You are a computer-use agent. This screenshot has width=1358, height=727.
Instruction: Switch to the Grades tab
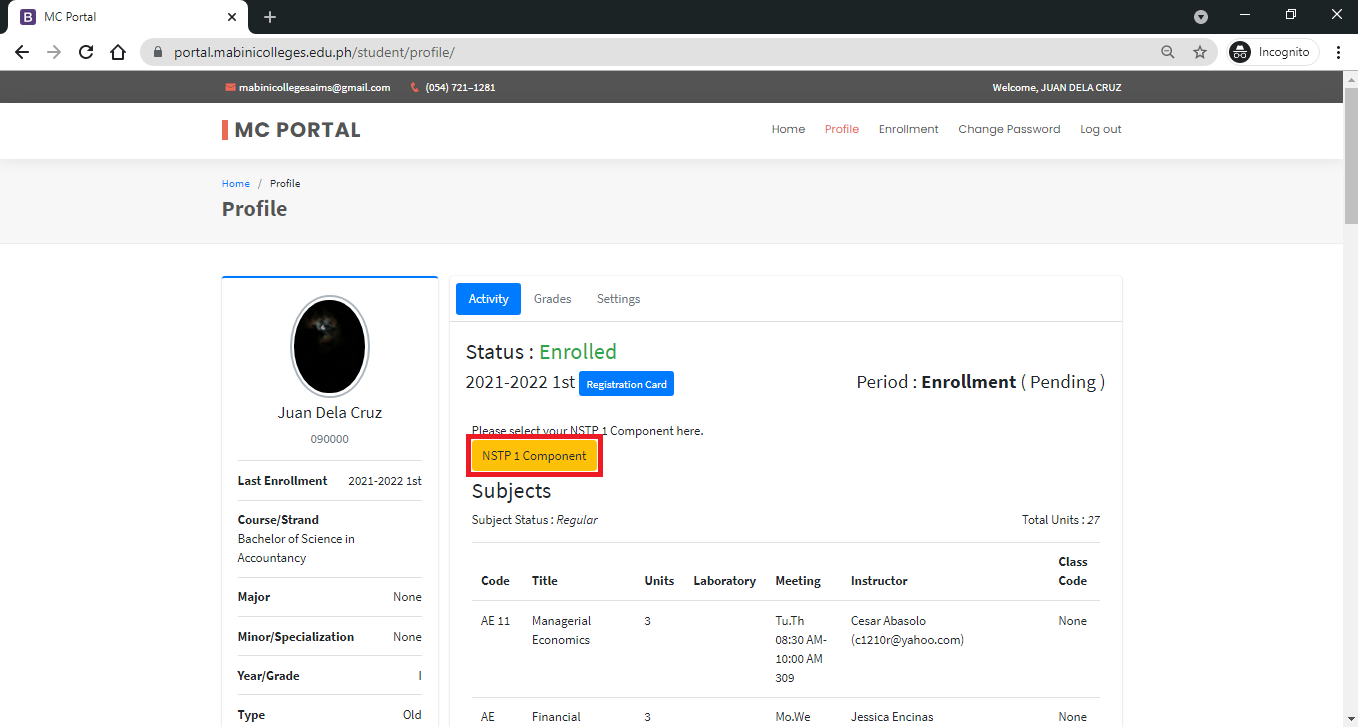(552, 299)
